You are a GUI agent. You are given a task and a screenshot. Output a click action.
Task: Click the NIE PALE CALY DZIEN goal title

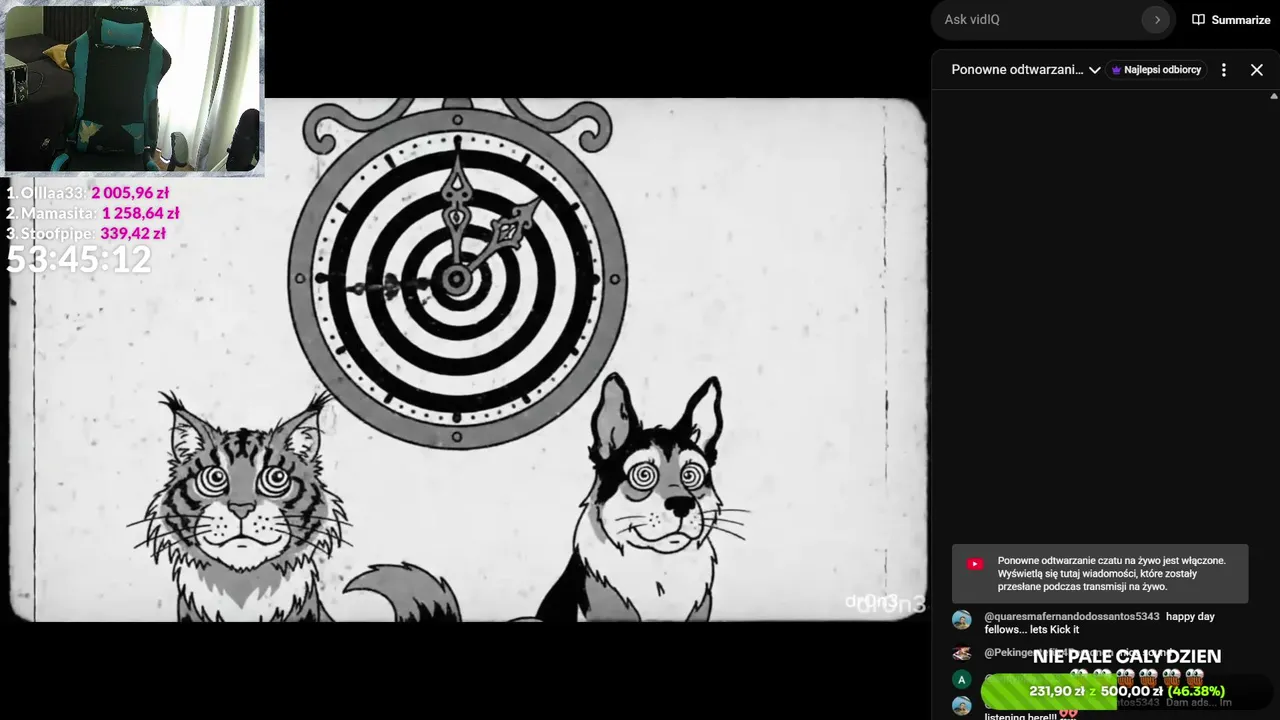coord(1127,656)
